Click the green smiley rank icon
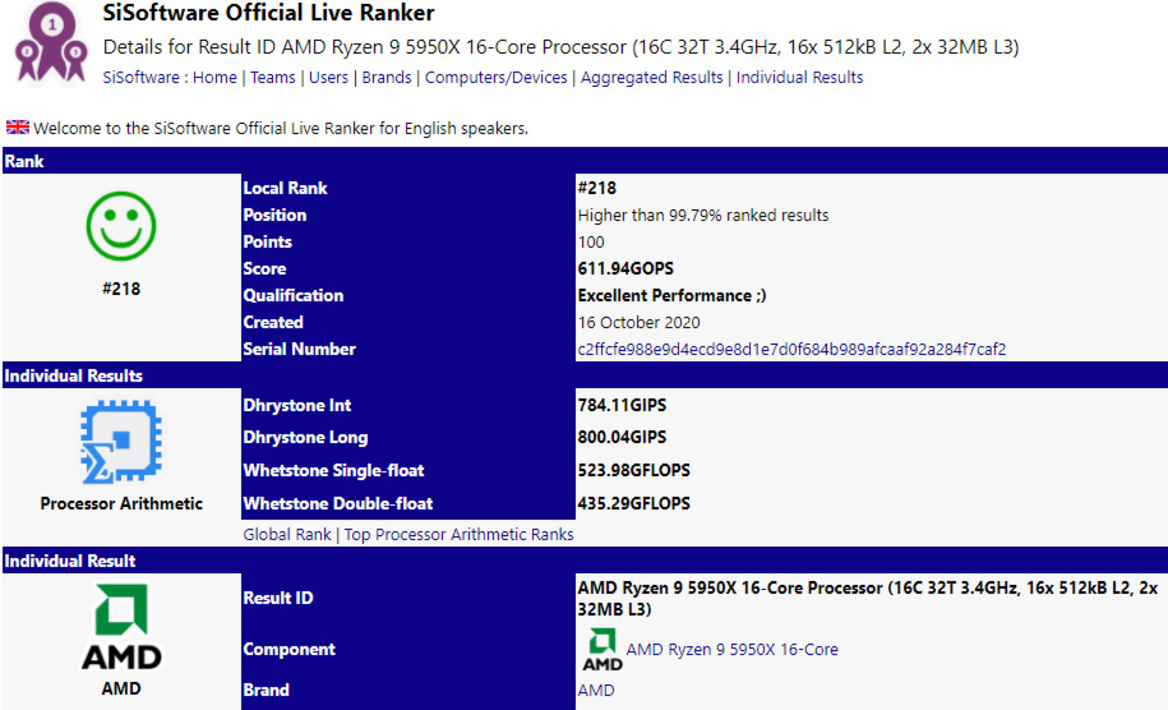Screen dimensions: 1168x710 coord(121,226)
